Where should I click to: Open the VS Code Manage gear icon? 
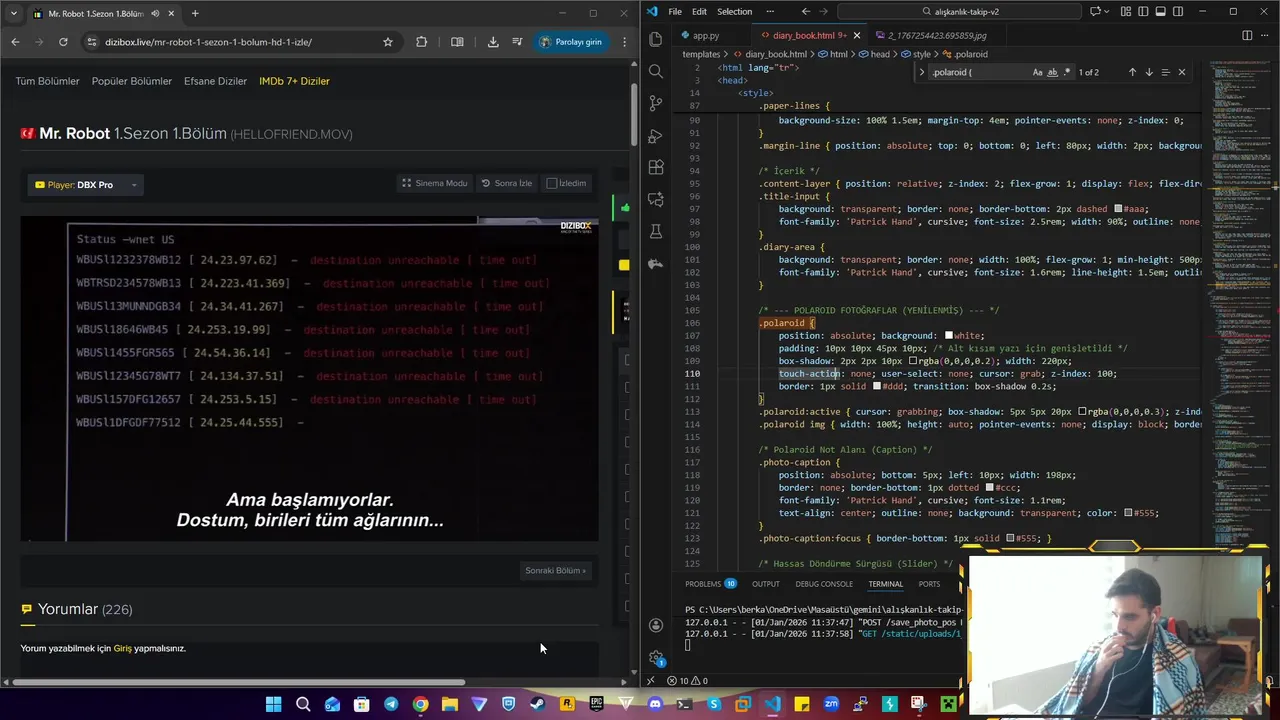(656, 657)
